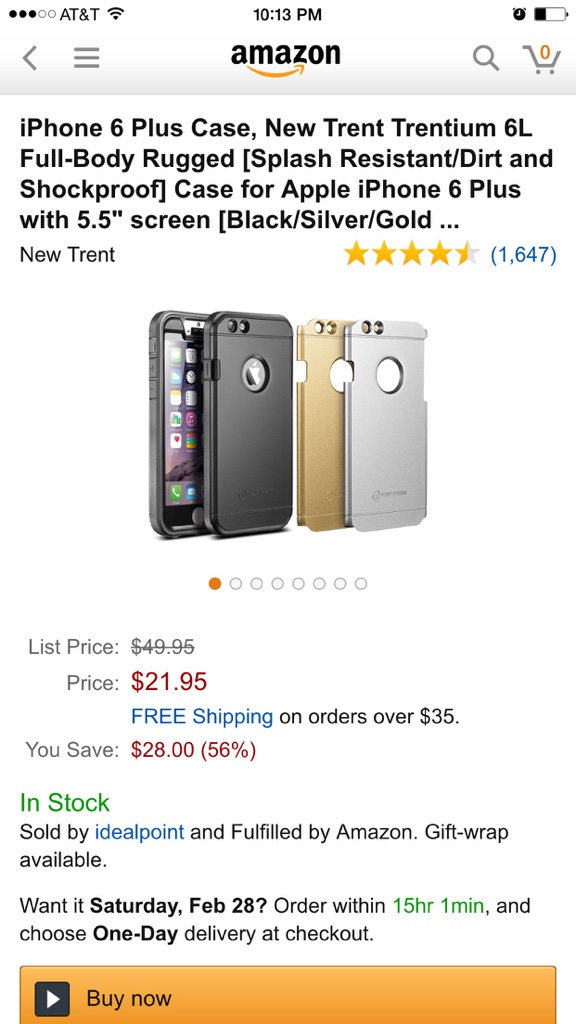Viewport: 576px width, 1024px height.
Task: Select the second image pagination dot
Action: coord(236,583)
